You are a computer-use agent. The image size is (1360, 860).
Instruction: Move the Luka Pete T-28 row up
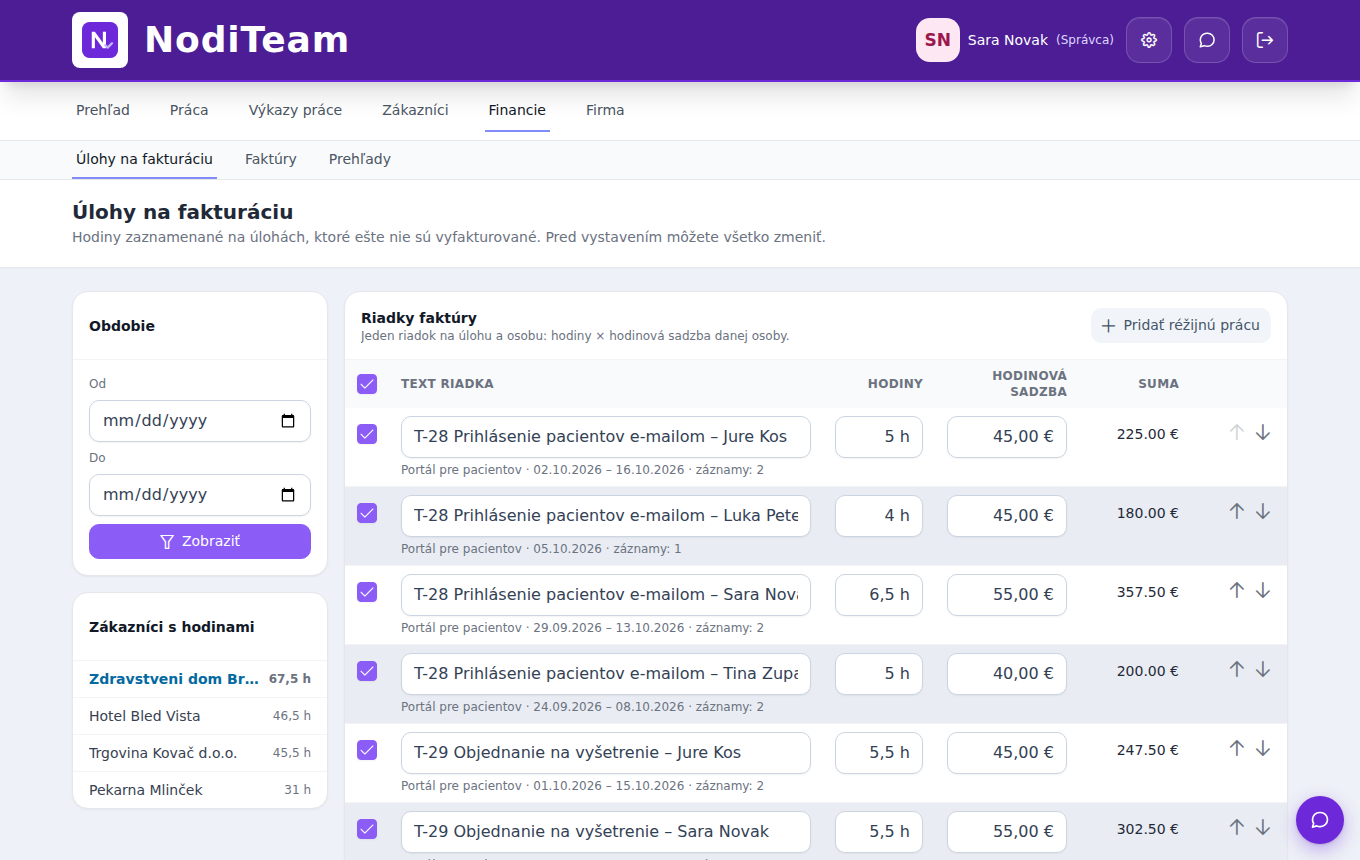pyautogui.click(x=1237, y=511)
